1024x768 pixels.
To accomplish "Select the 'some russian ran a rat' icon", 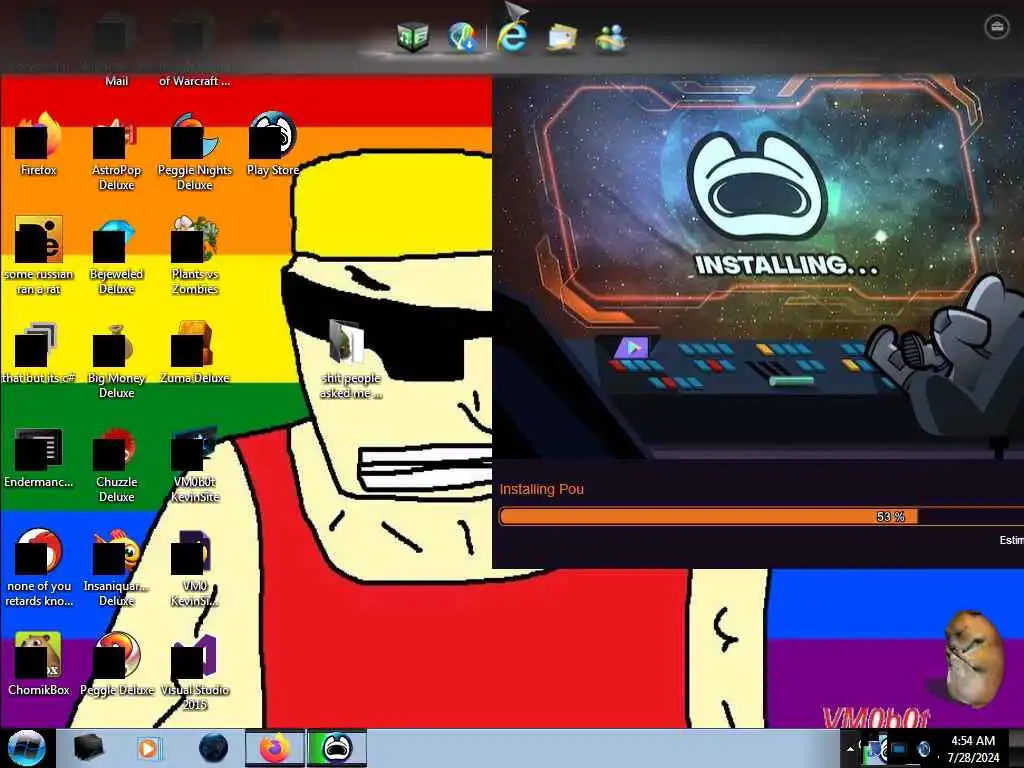I will tap(39, 256).
